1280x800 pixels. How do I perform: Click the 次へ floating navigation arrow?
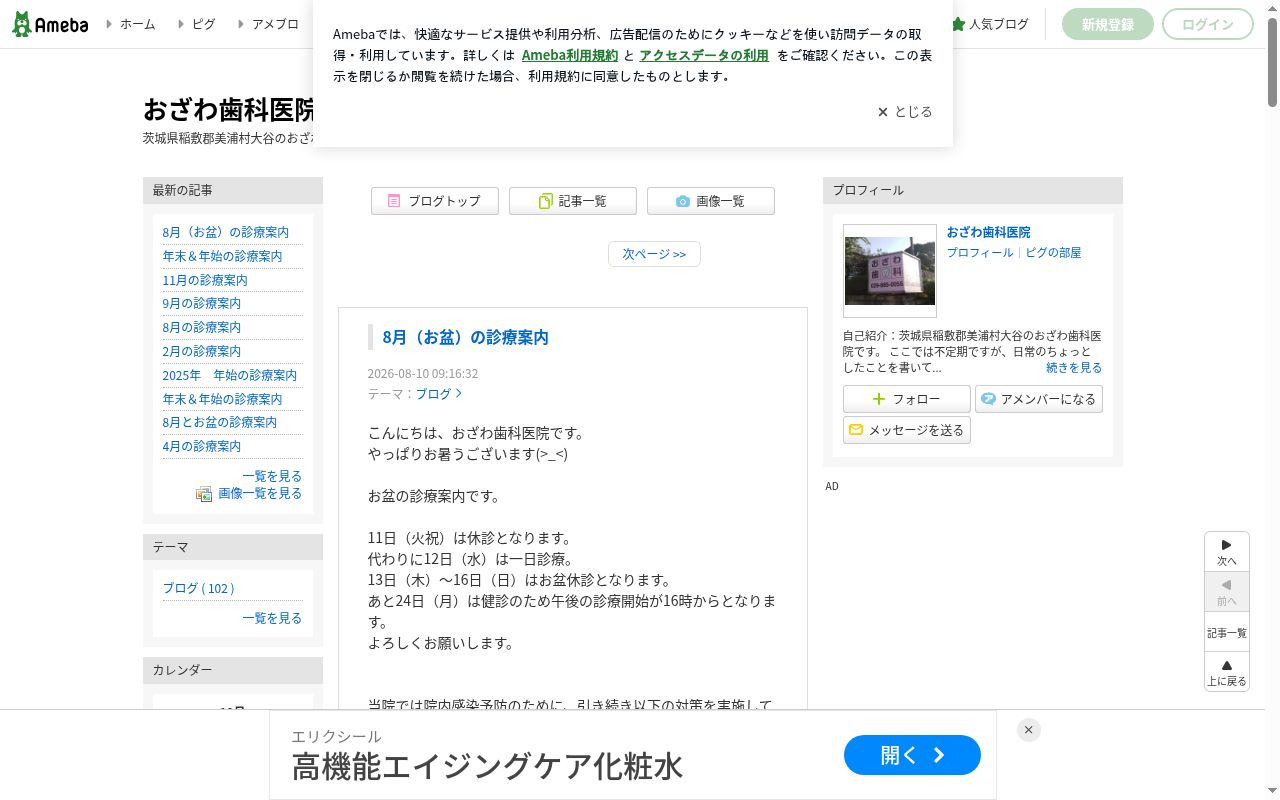coord(1227,552)
